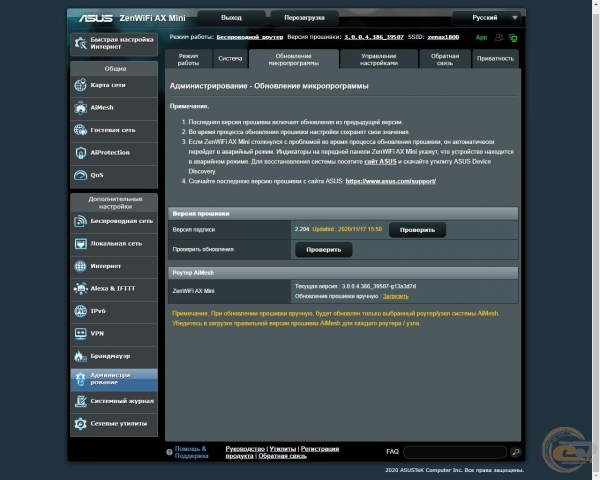This screenshot has width=600, height=480.
Task: Click the Беспроводная сеть wireless icon
Action: [x=80, y=221]
